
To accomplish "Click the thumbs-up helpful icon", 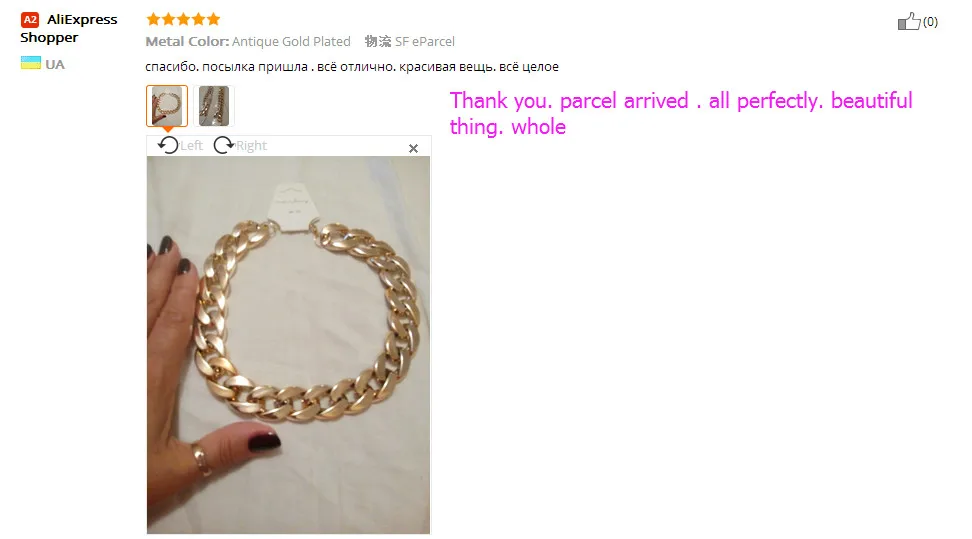I will 909,22.
